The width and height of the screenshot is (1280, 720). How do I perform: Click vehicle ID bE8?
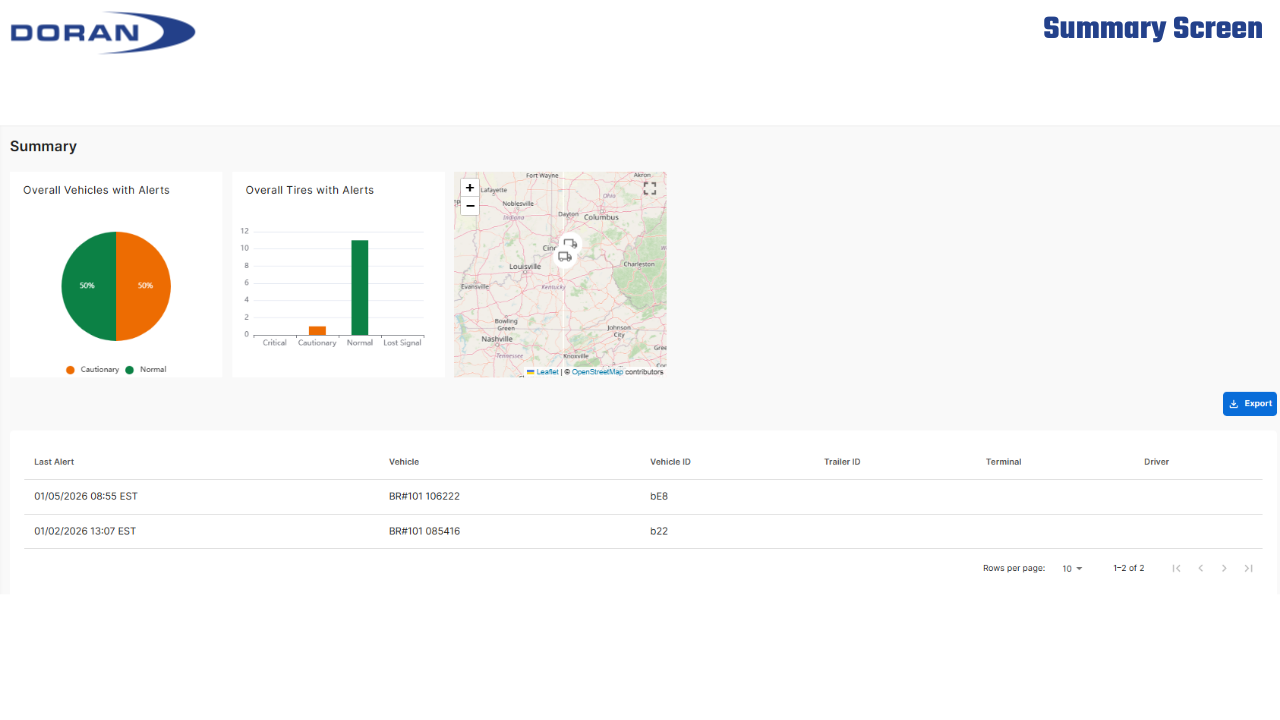pos(659,496)
